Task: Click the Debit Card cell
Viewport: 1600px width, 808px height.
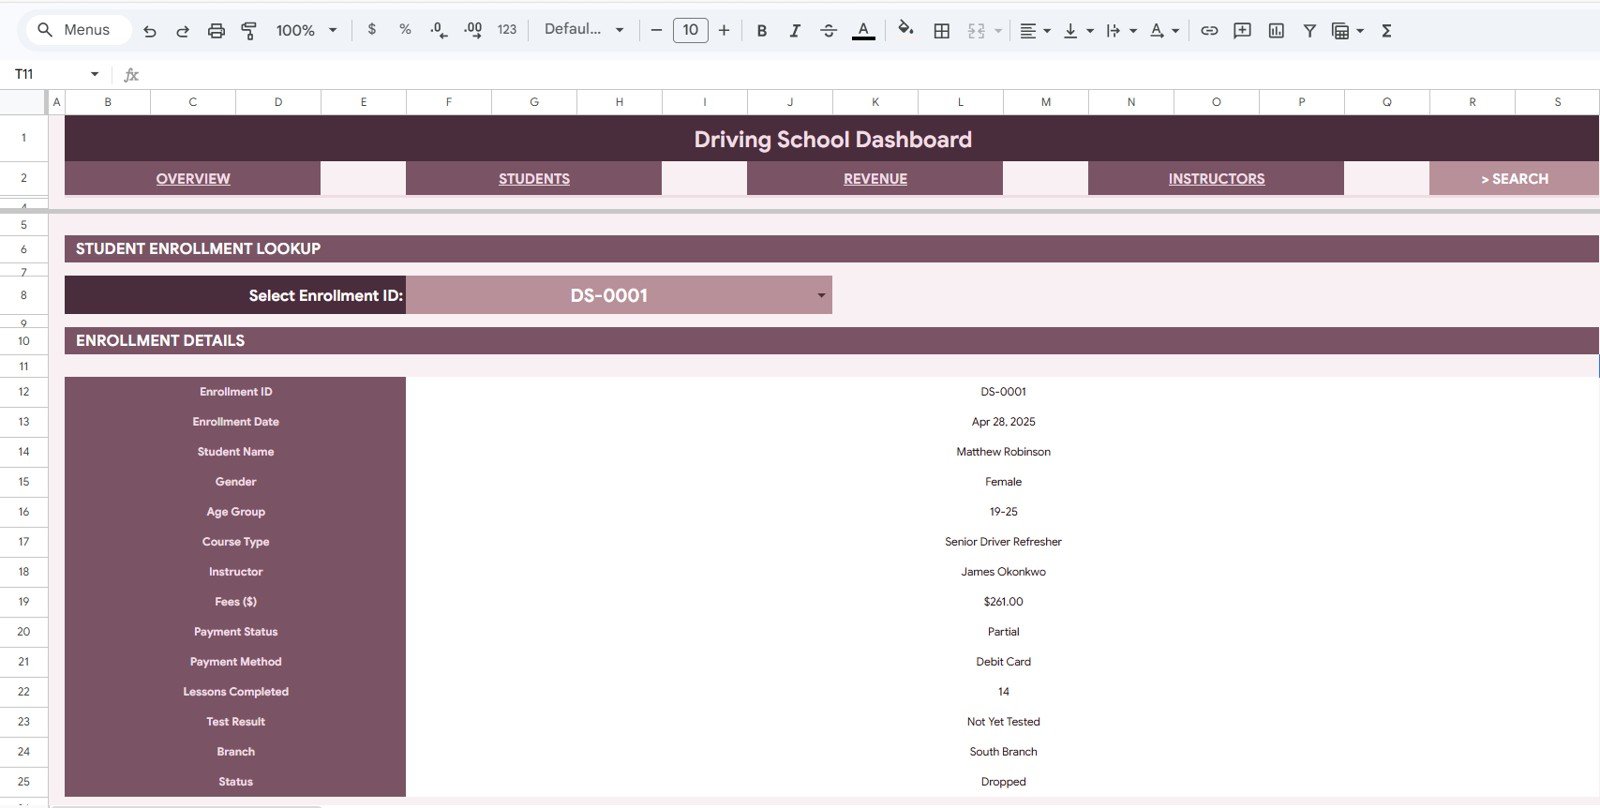Action: (x=1003, y=662)
